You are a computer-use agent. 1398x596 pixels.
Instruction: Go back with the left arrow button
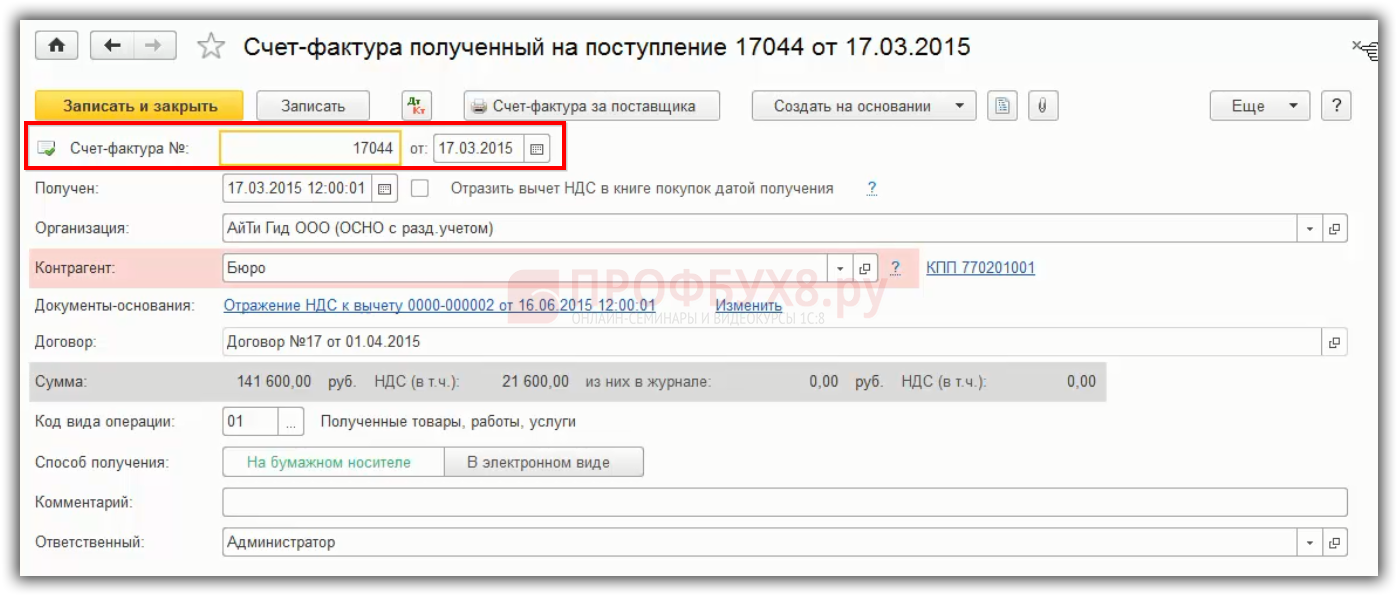coord(112,46)
